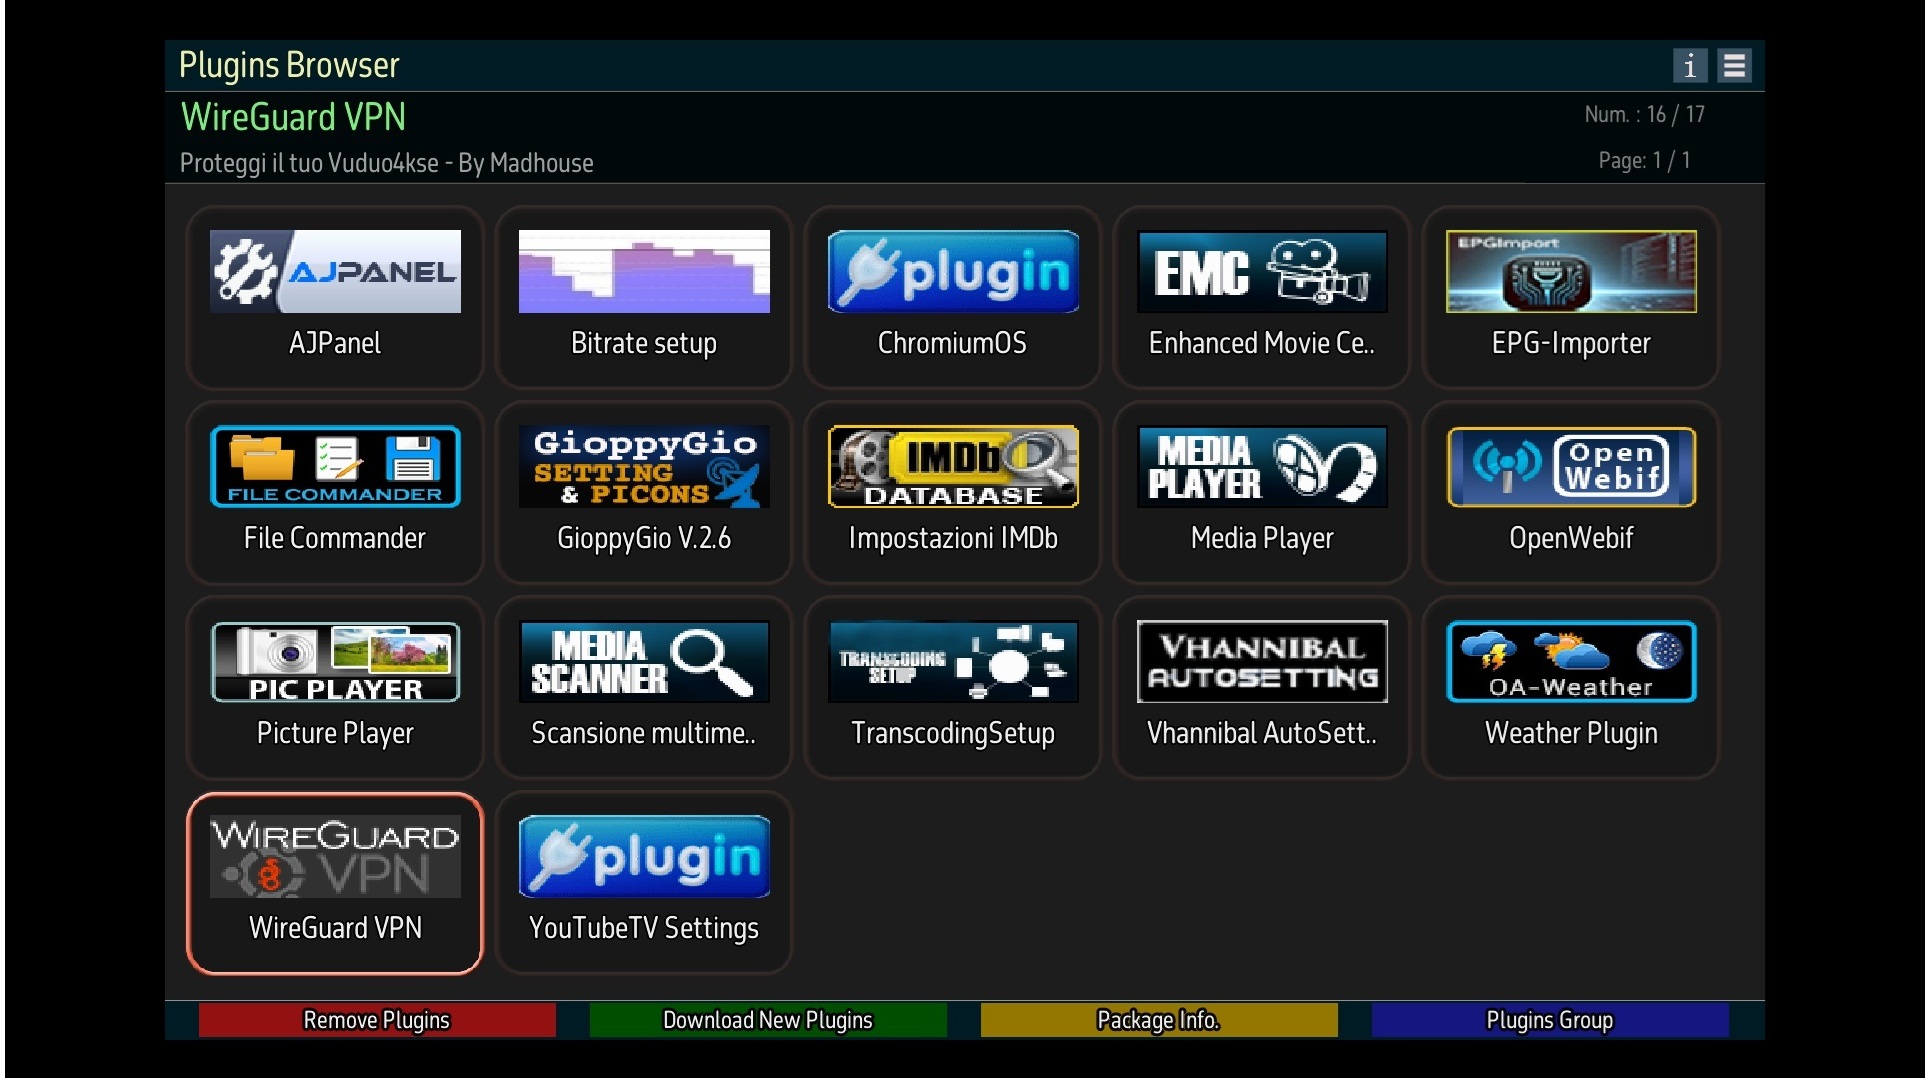The width and height of the screenshot is (1925, 1078).
Task: Select the Pic Player camera icon
Action: (x=335, y=662)
